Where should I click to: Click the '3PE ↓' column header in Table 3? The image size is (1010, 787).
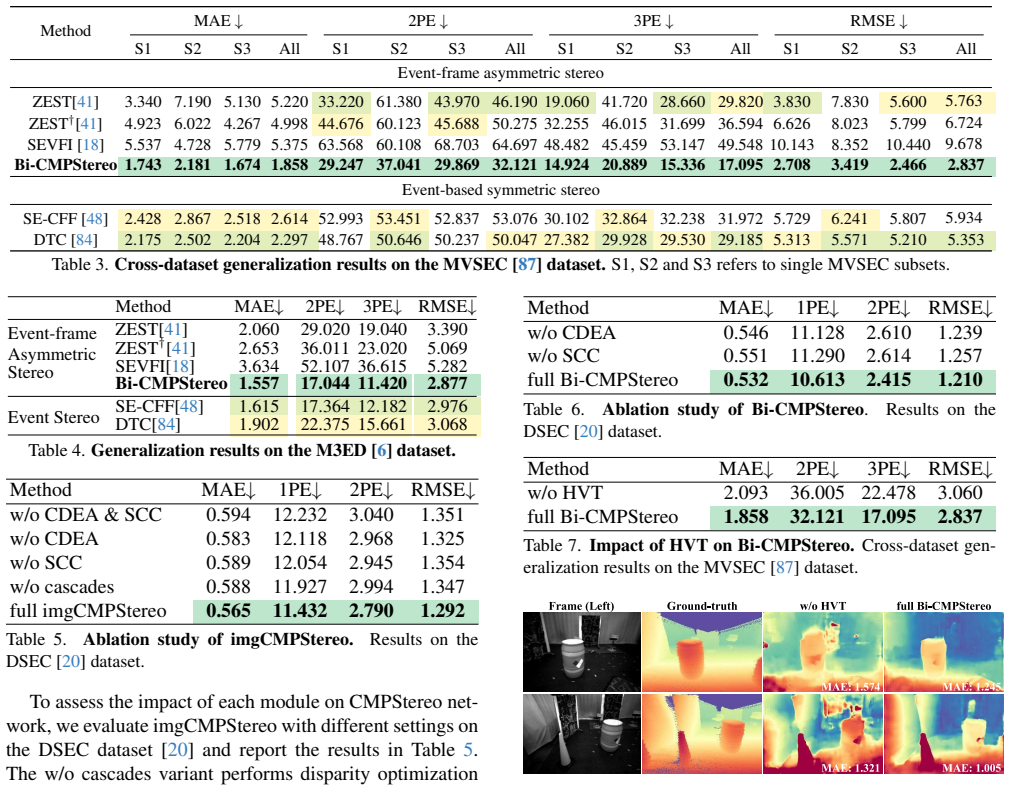pos(653,21)
